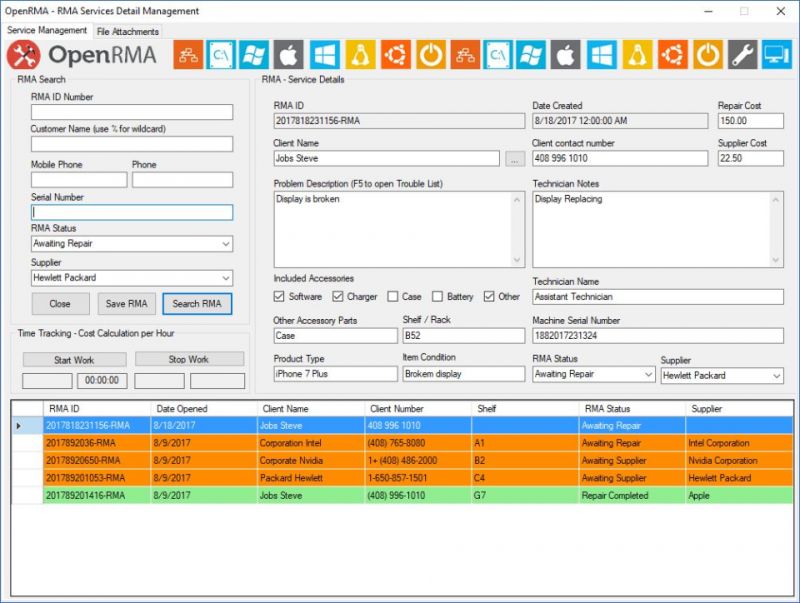This screenshot has width=800, height=603.
Task: Enable the Case accessory checkbox
Action: (x=392, y=296)
